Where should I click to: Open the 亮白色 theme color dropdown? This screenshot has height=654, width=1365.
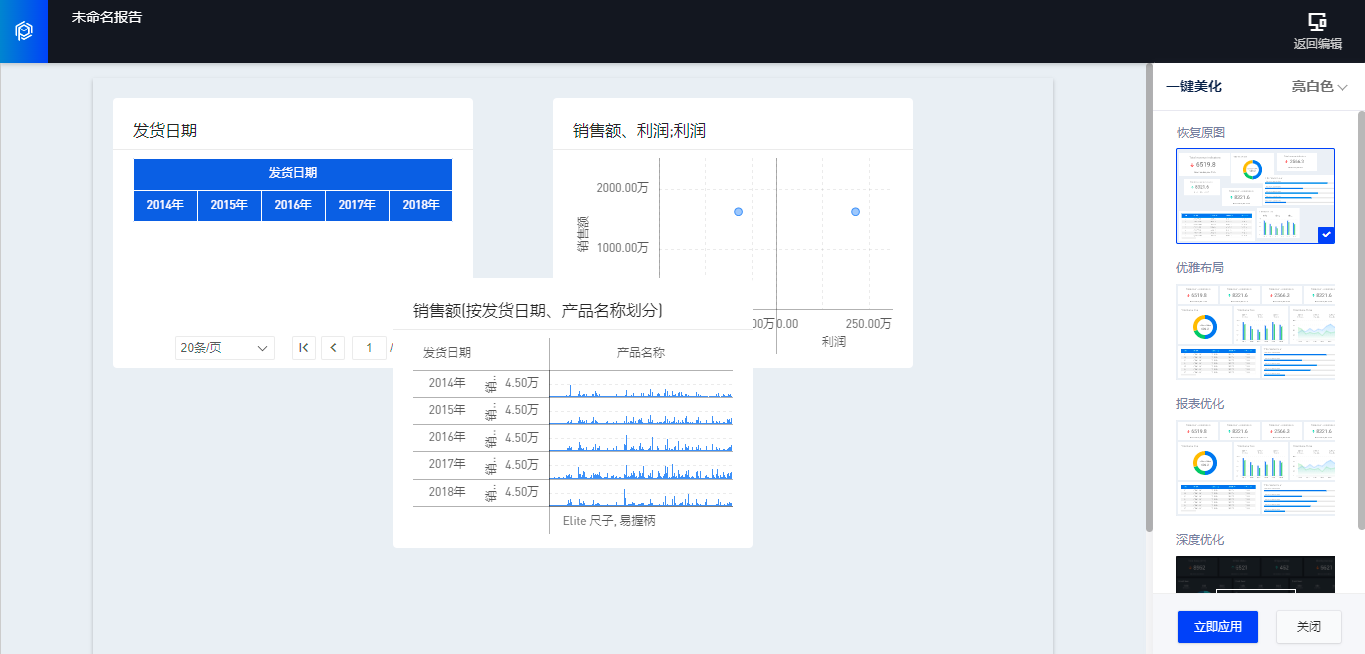1319,87
